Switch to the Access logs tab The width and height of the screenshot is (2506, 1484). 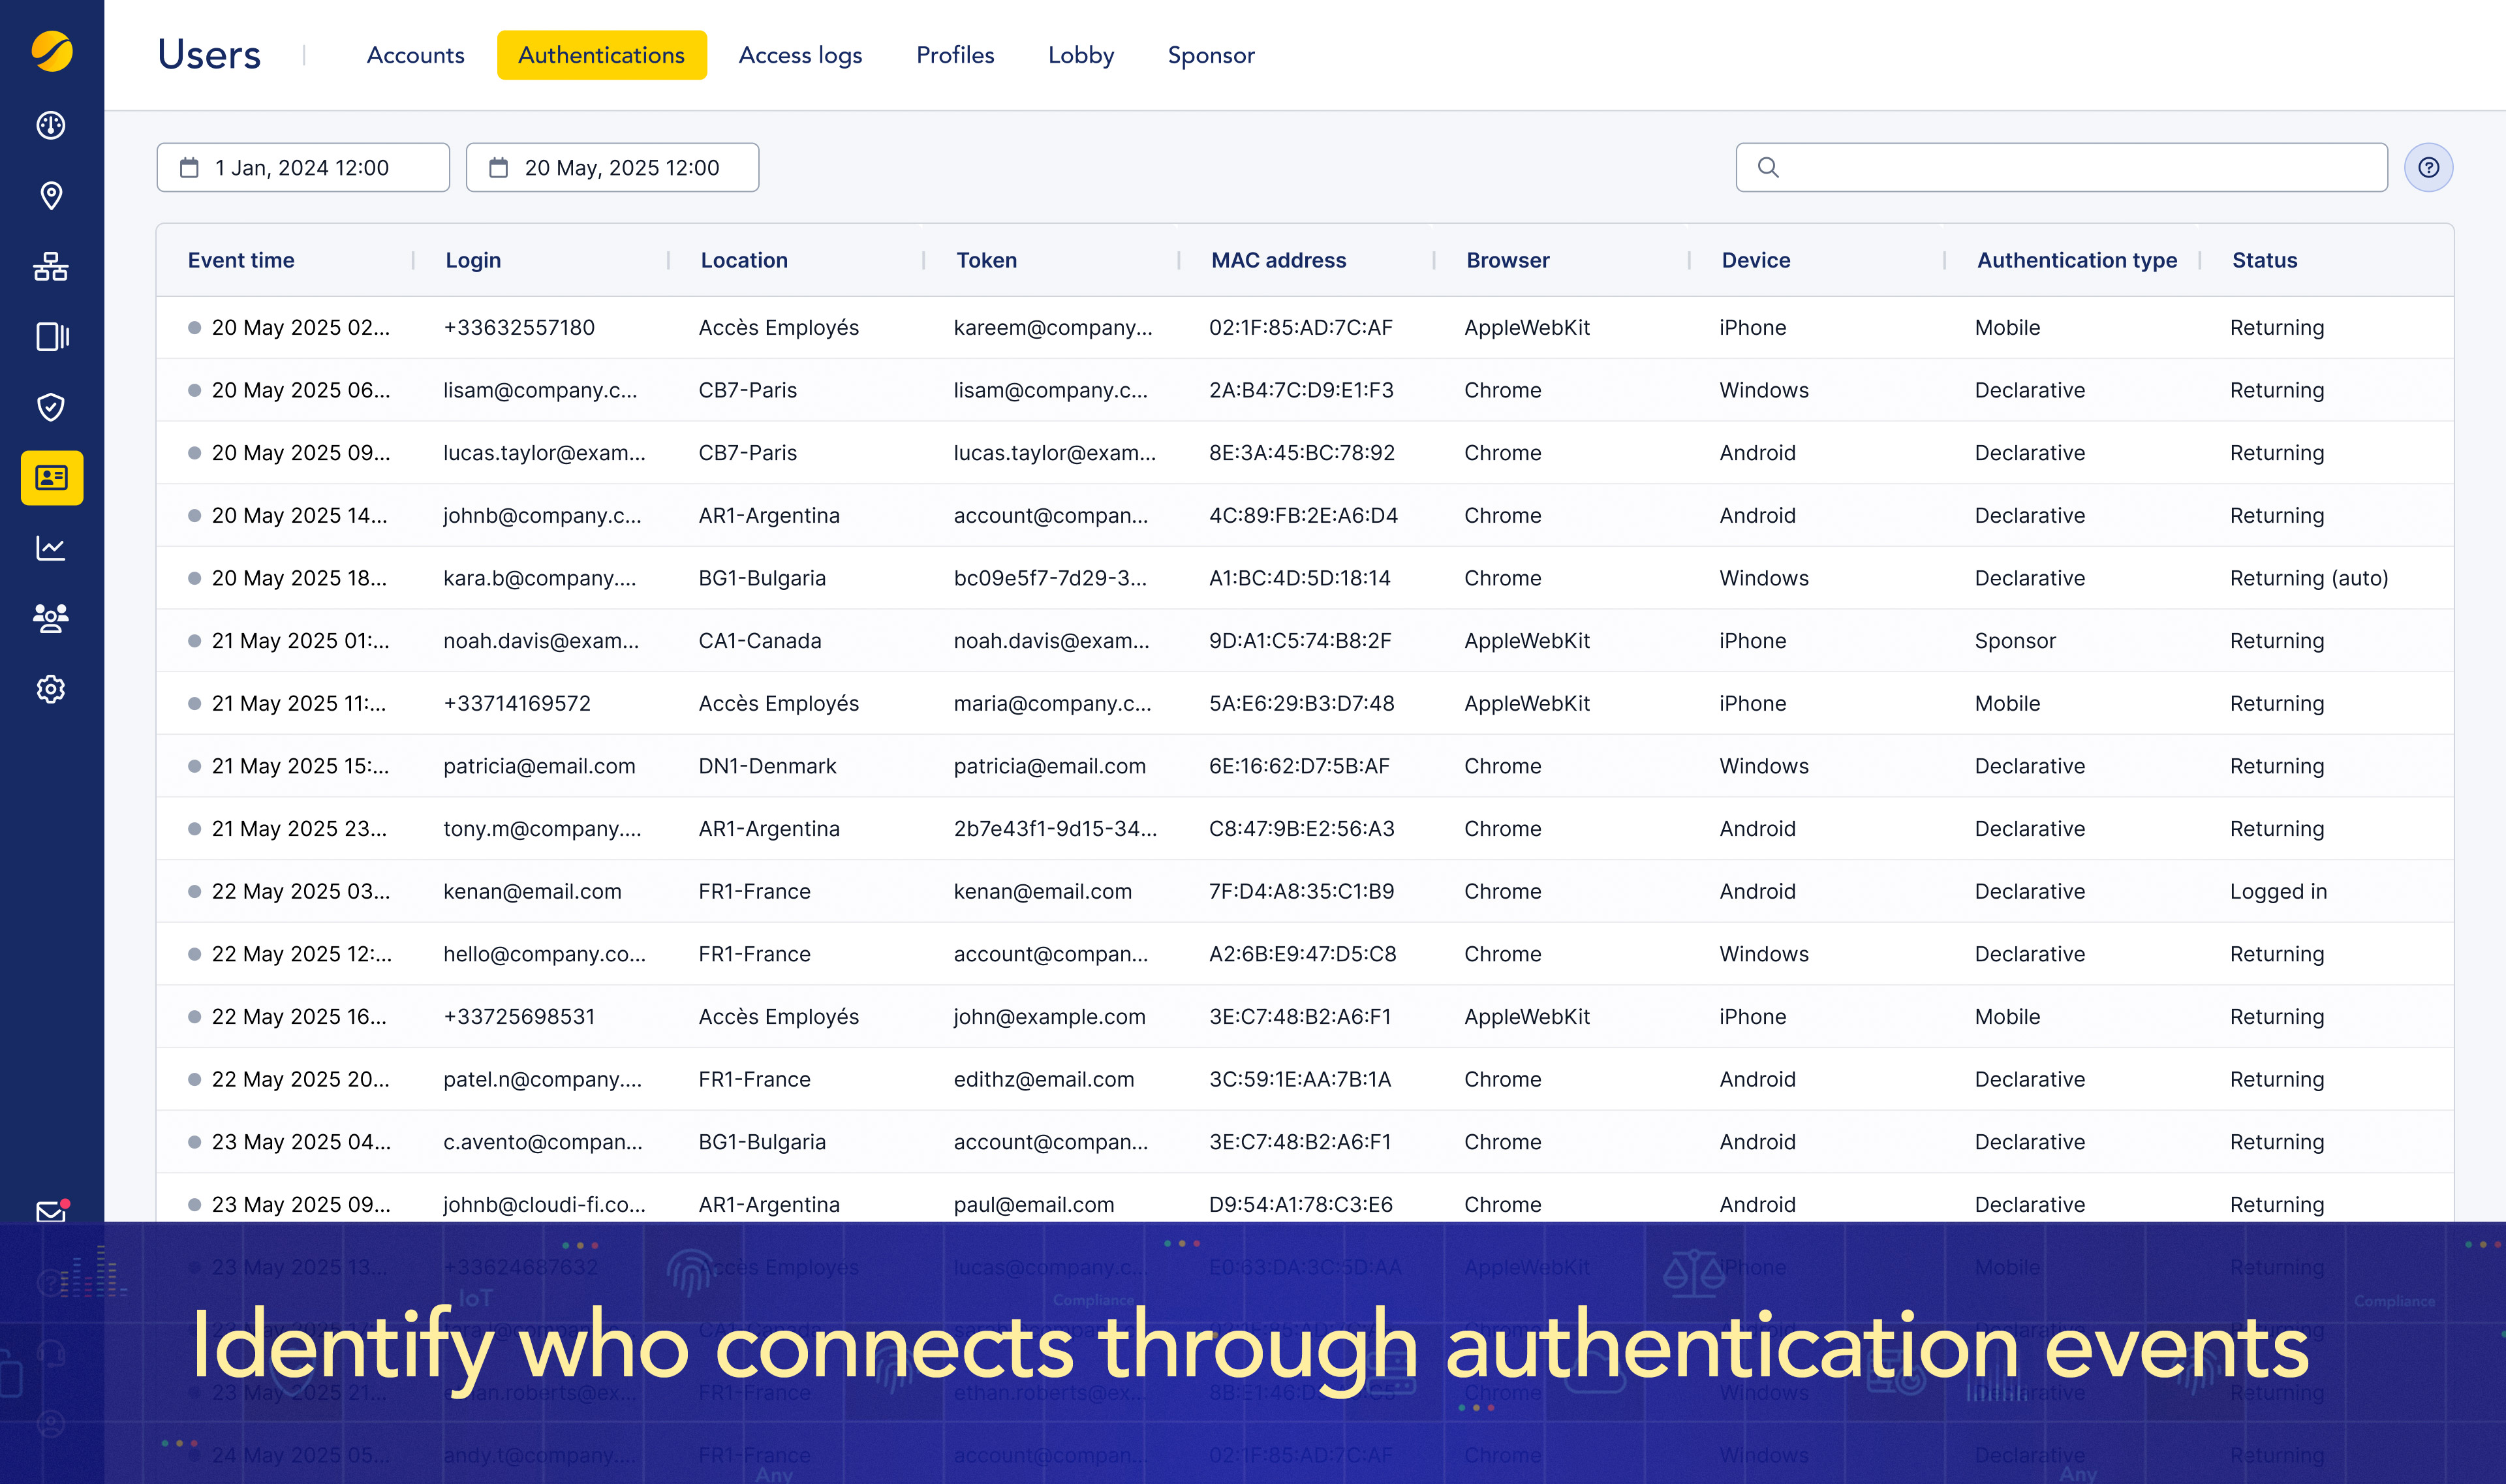[800, 55]
